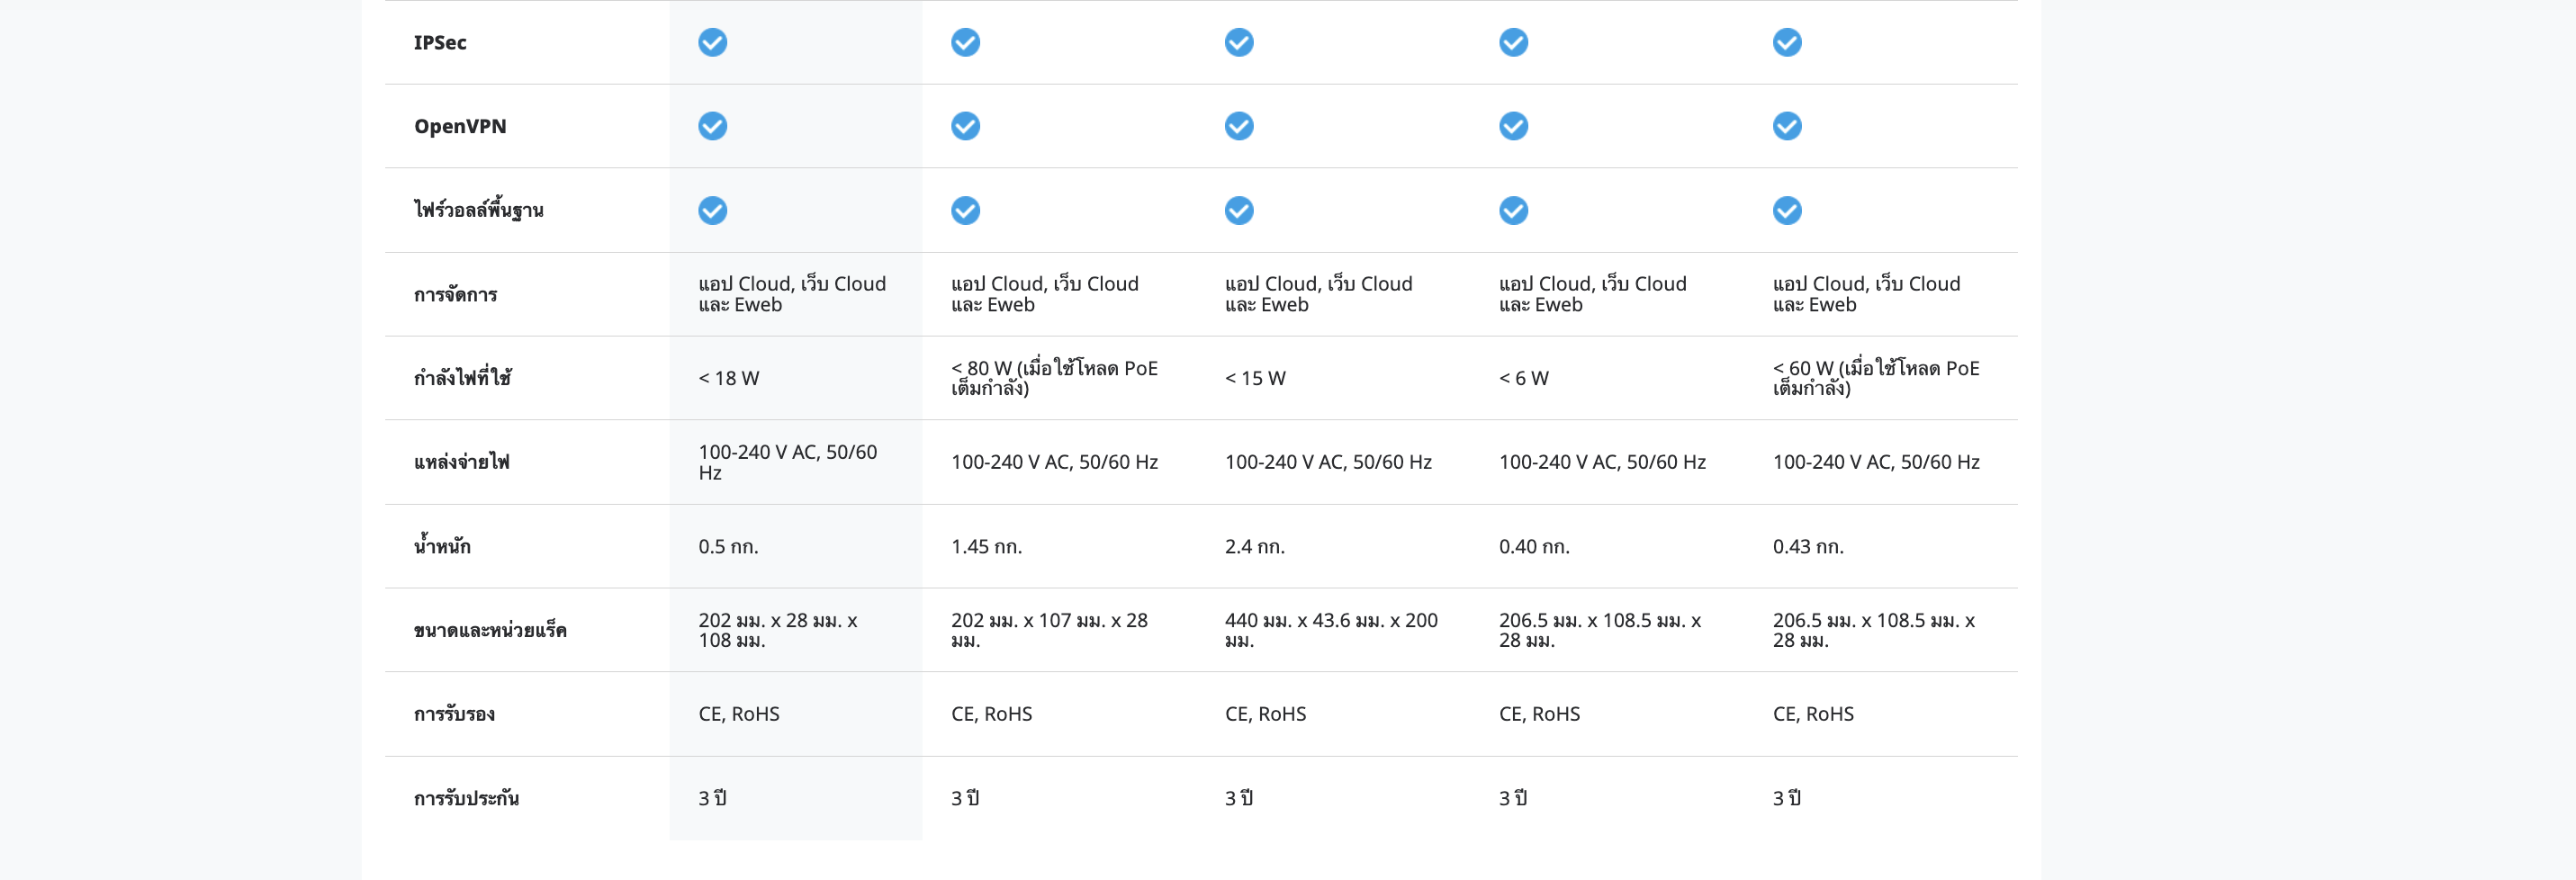
Task: Click the OpenVPN checkmark in the first product column
Action: click(x=712, y=126)
